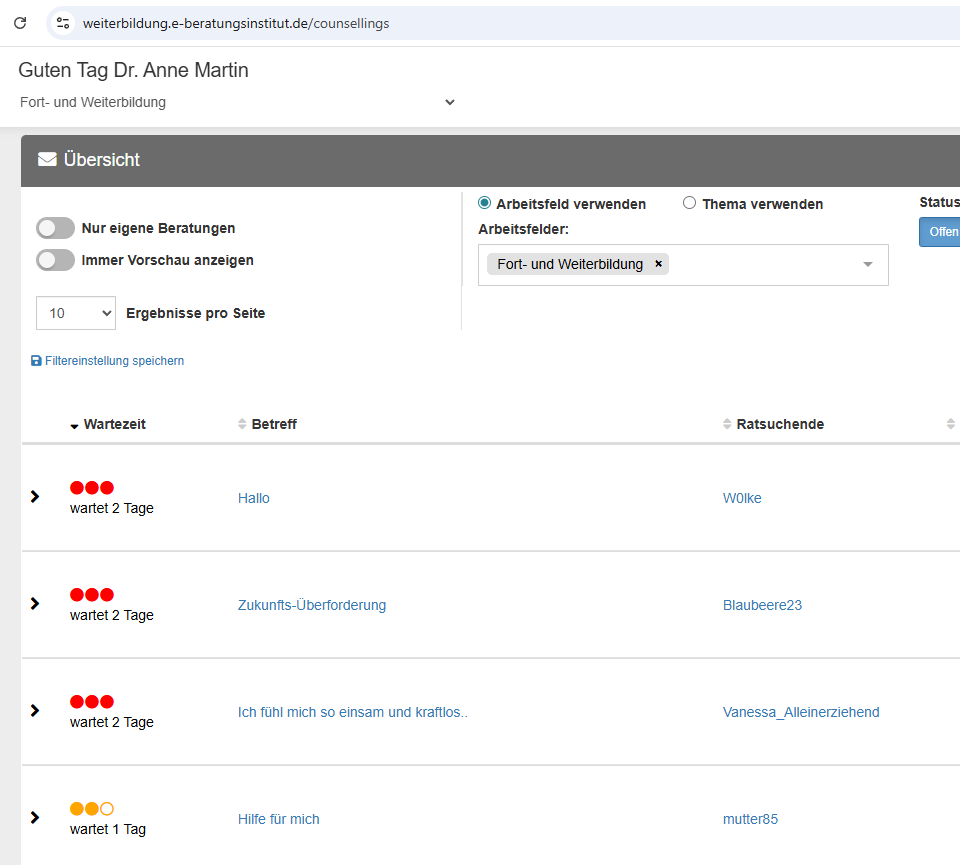Click the orange waiting dots for Hilfe für mich
960x865 pixels.
[92, 809]
